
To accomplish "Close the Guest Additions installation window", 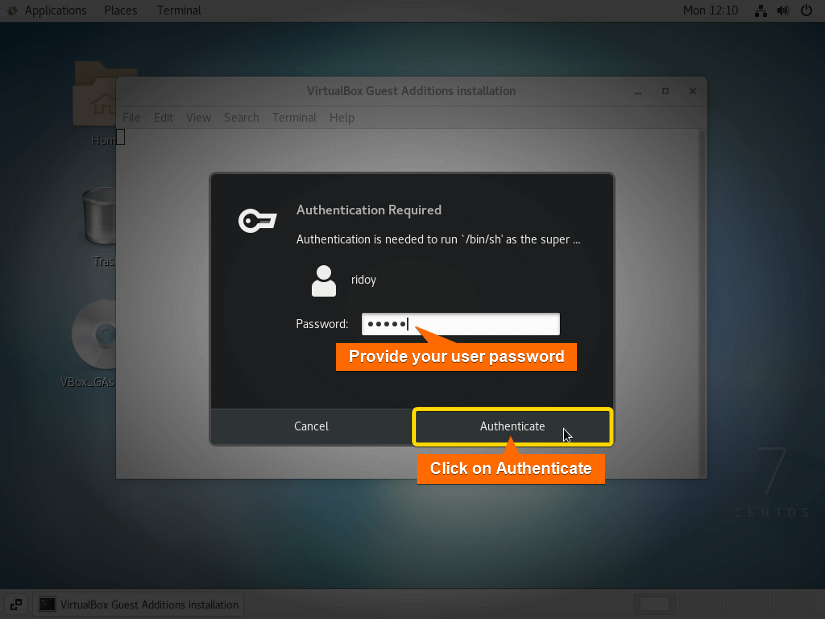I will coord(693,91).
